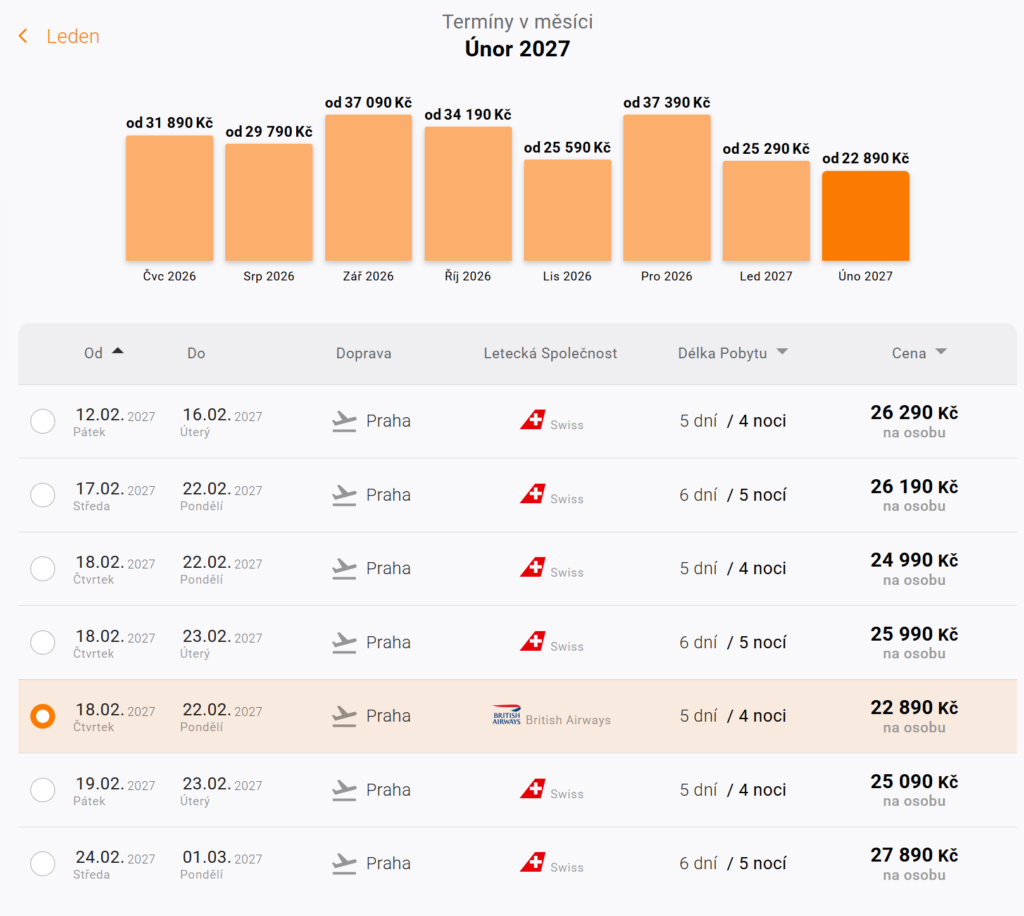This screenshot has width=1024, height=916.
Task: Select the Lis 2026 month bar
Action: (568, 210)
